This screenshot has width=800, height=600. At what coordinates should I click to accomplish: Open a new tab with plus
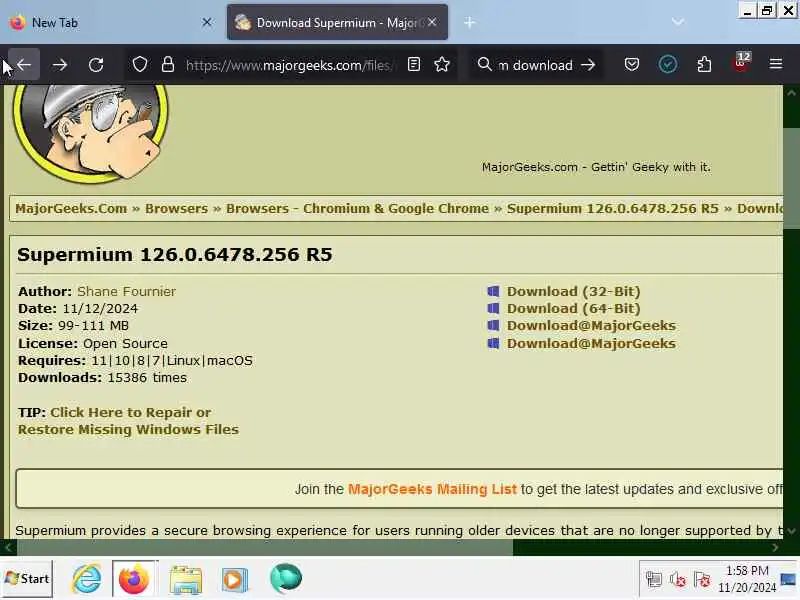(x=469, y=22)
